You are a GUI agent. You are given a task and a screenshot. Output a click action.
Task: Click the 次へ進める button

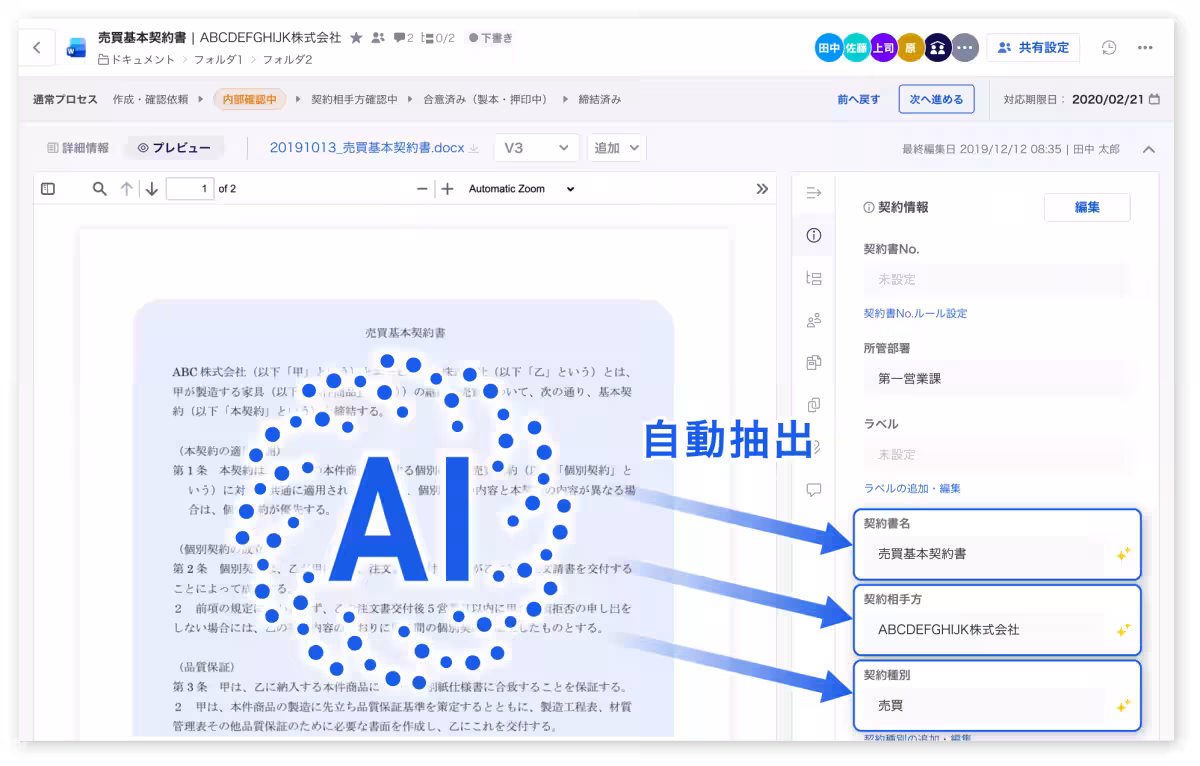(936, 100)
